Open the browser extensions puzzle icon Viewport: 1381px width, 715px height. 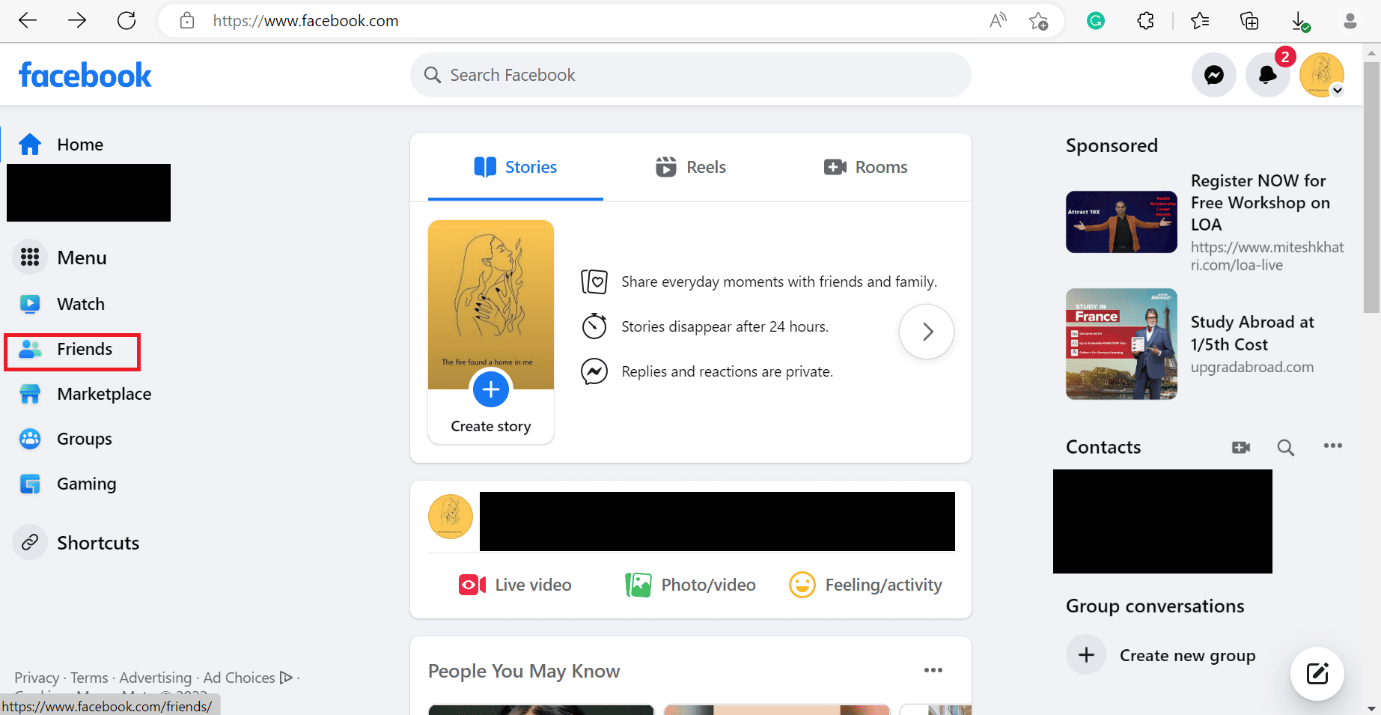(x=1146, y=21)
